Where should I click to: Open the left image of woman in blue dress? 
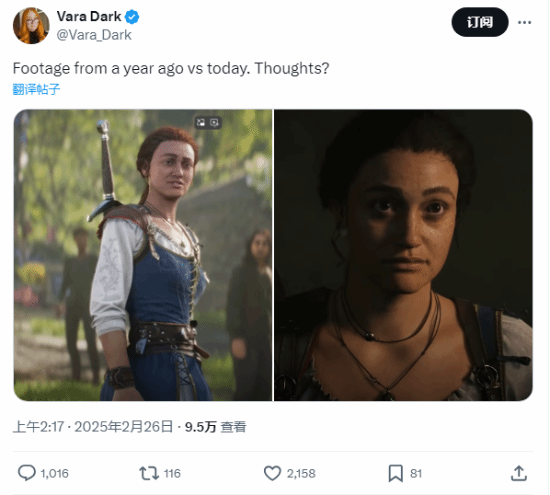point(143,255)
